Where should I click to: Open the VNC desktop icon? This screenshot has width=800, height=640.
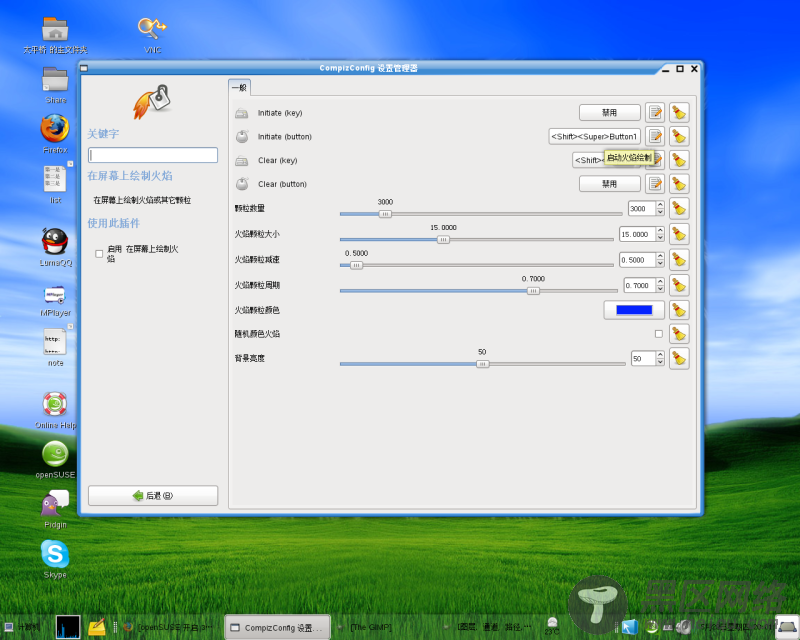[152, 34]
